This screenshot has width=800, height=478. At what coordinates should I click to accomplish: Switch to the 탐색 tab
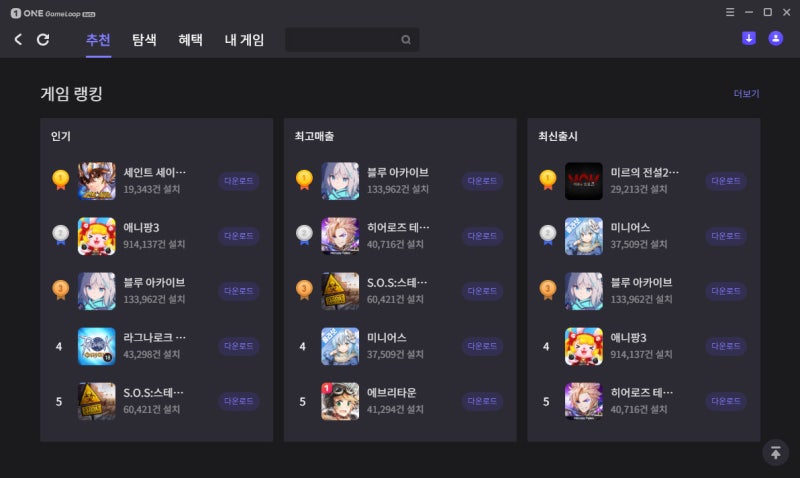[x=144, y=40]
